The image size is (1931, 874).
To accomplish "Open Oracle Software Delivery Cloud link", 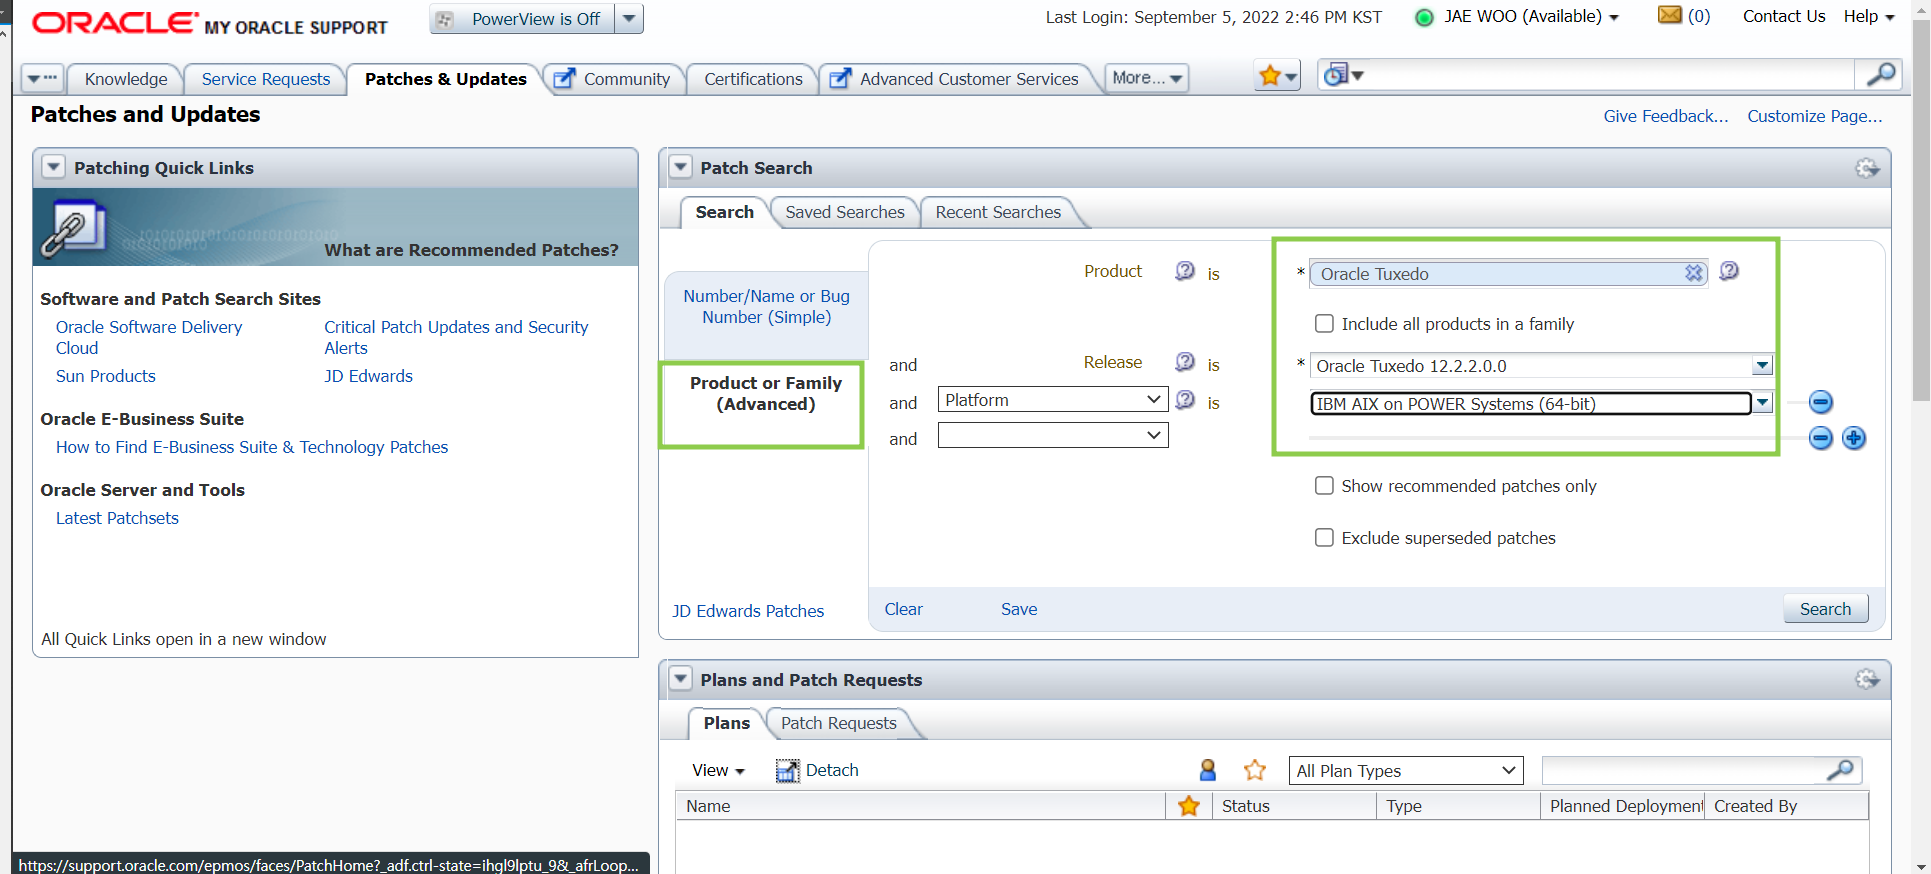I will click(149, 337).
